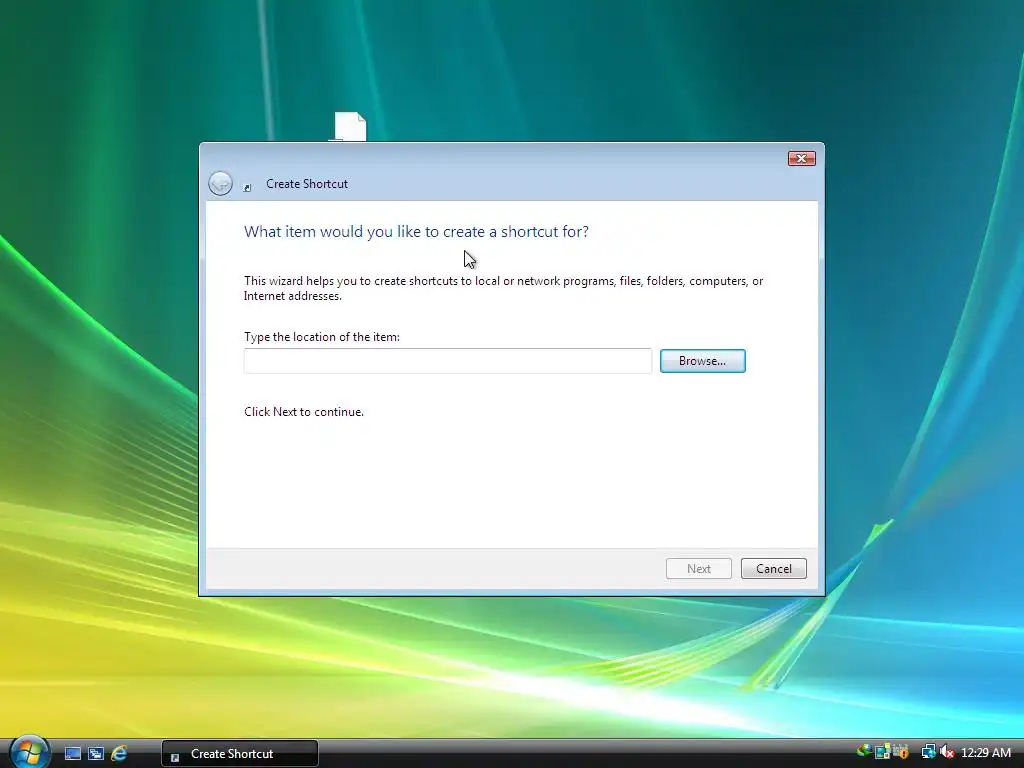Click the wizard's round back arrow

pyautogui.click(x=220, y=184)
